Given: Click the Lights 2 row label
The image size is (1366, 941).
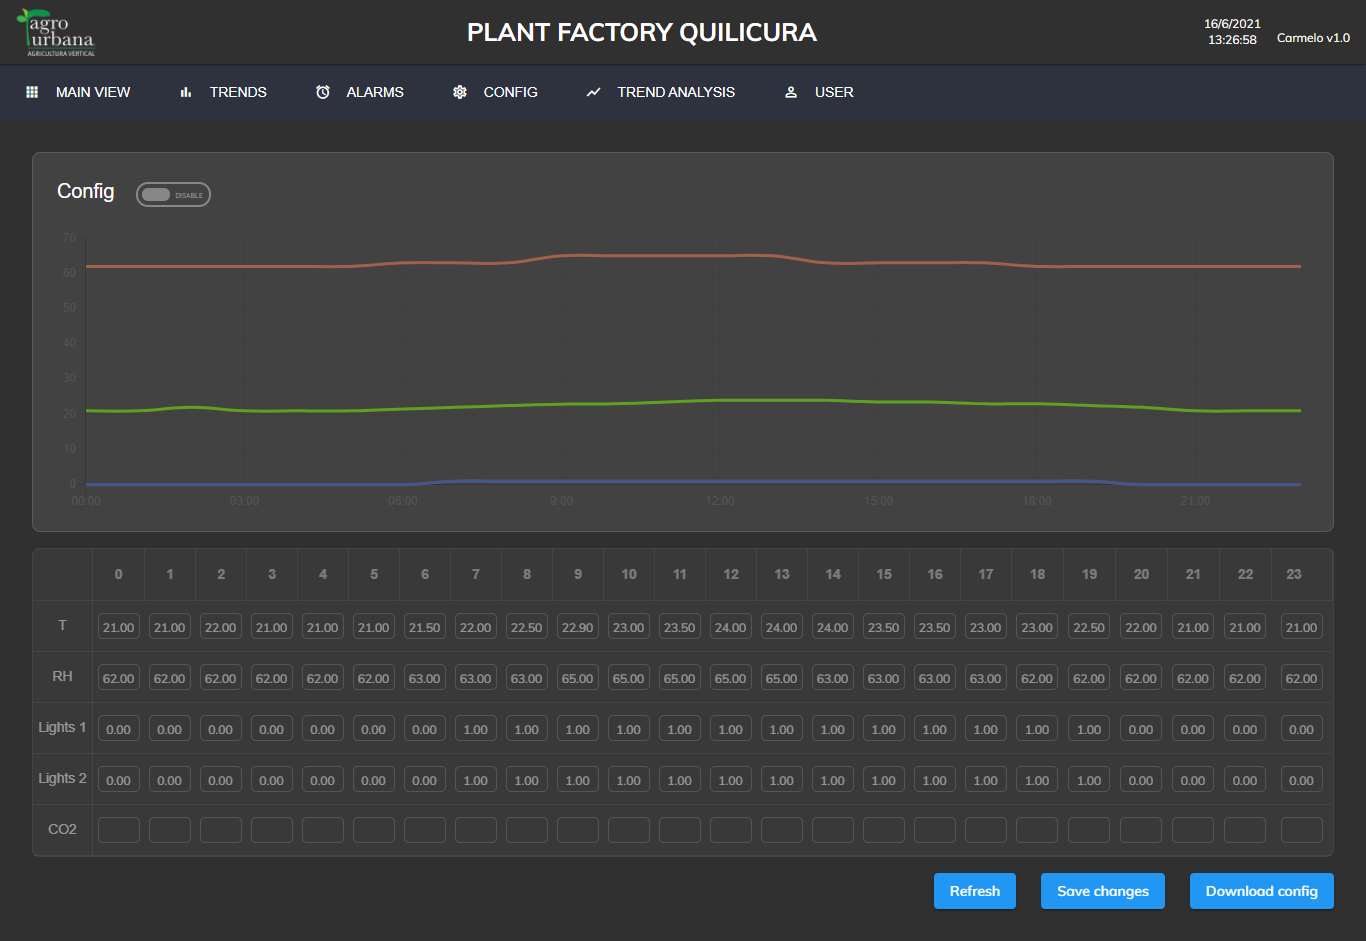Looking at the screenshot, I should pos(62,778).
